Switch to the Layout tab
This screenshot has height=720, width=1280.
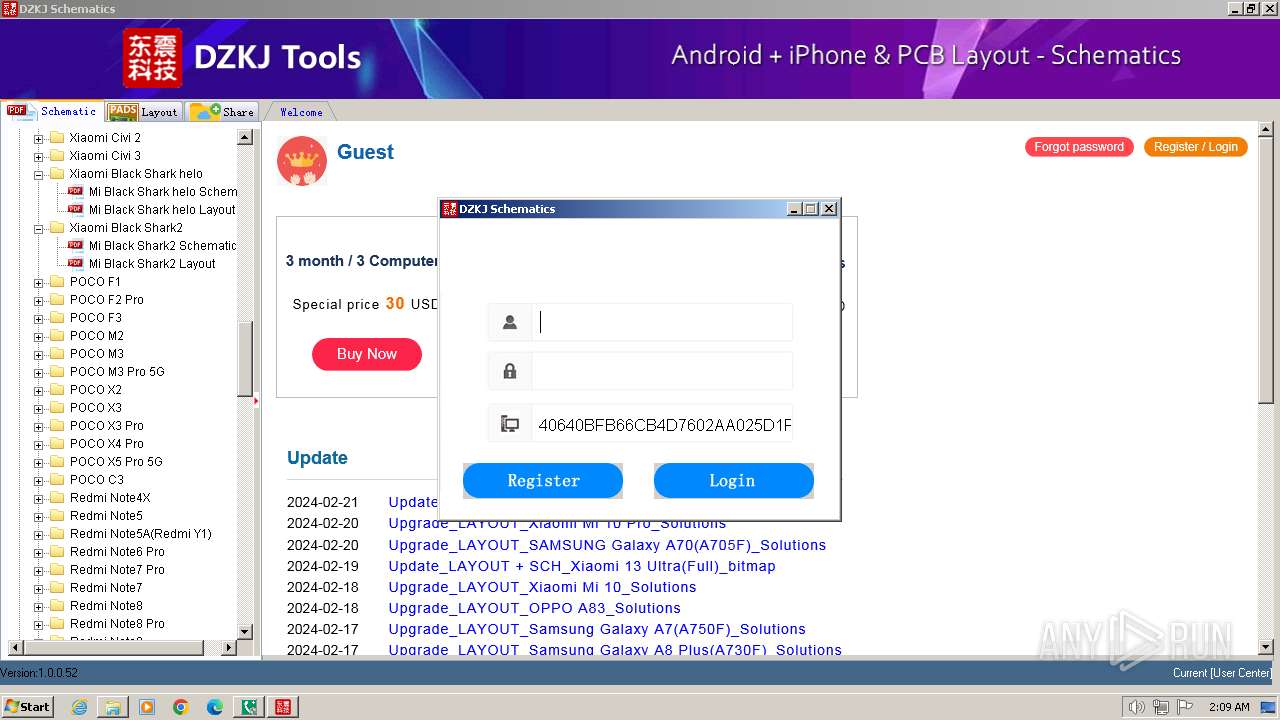click(x=143, y=112)
